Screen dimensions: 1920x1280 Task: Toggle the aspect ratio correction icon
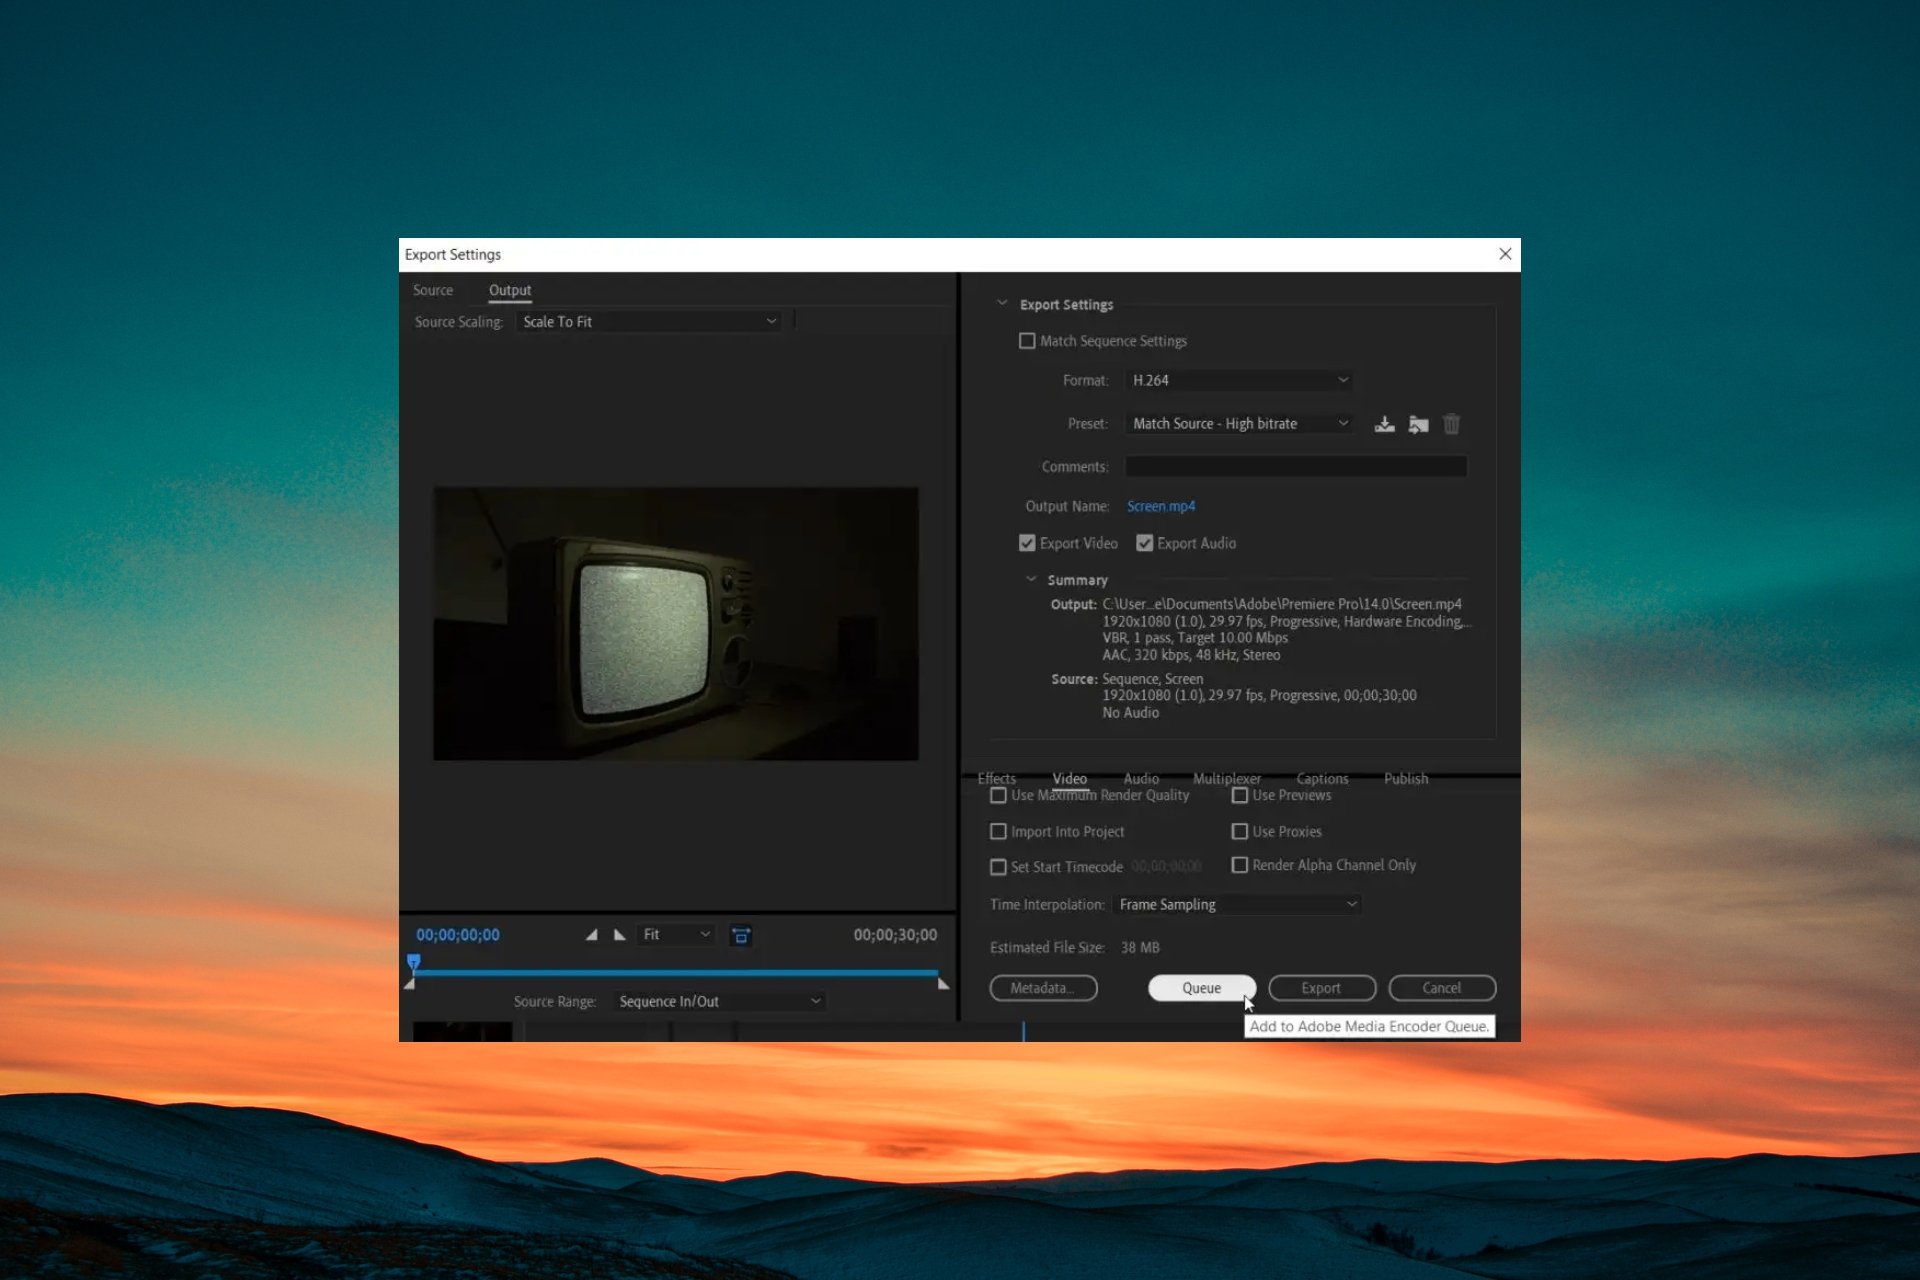741,935
